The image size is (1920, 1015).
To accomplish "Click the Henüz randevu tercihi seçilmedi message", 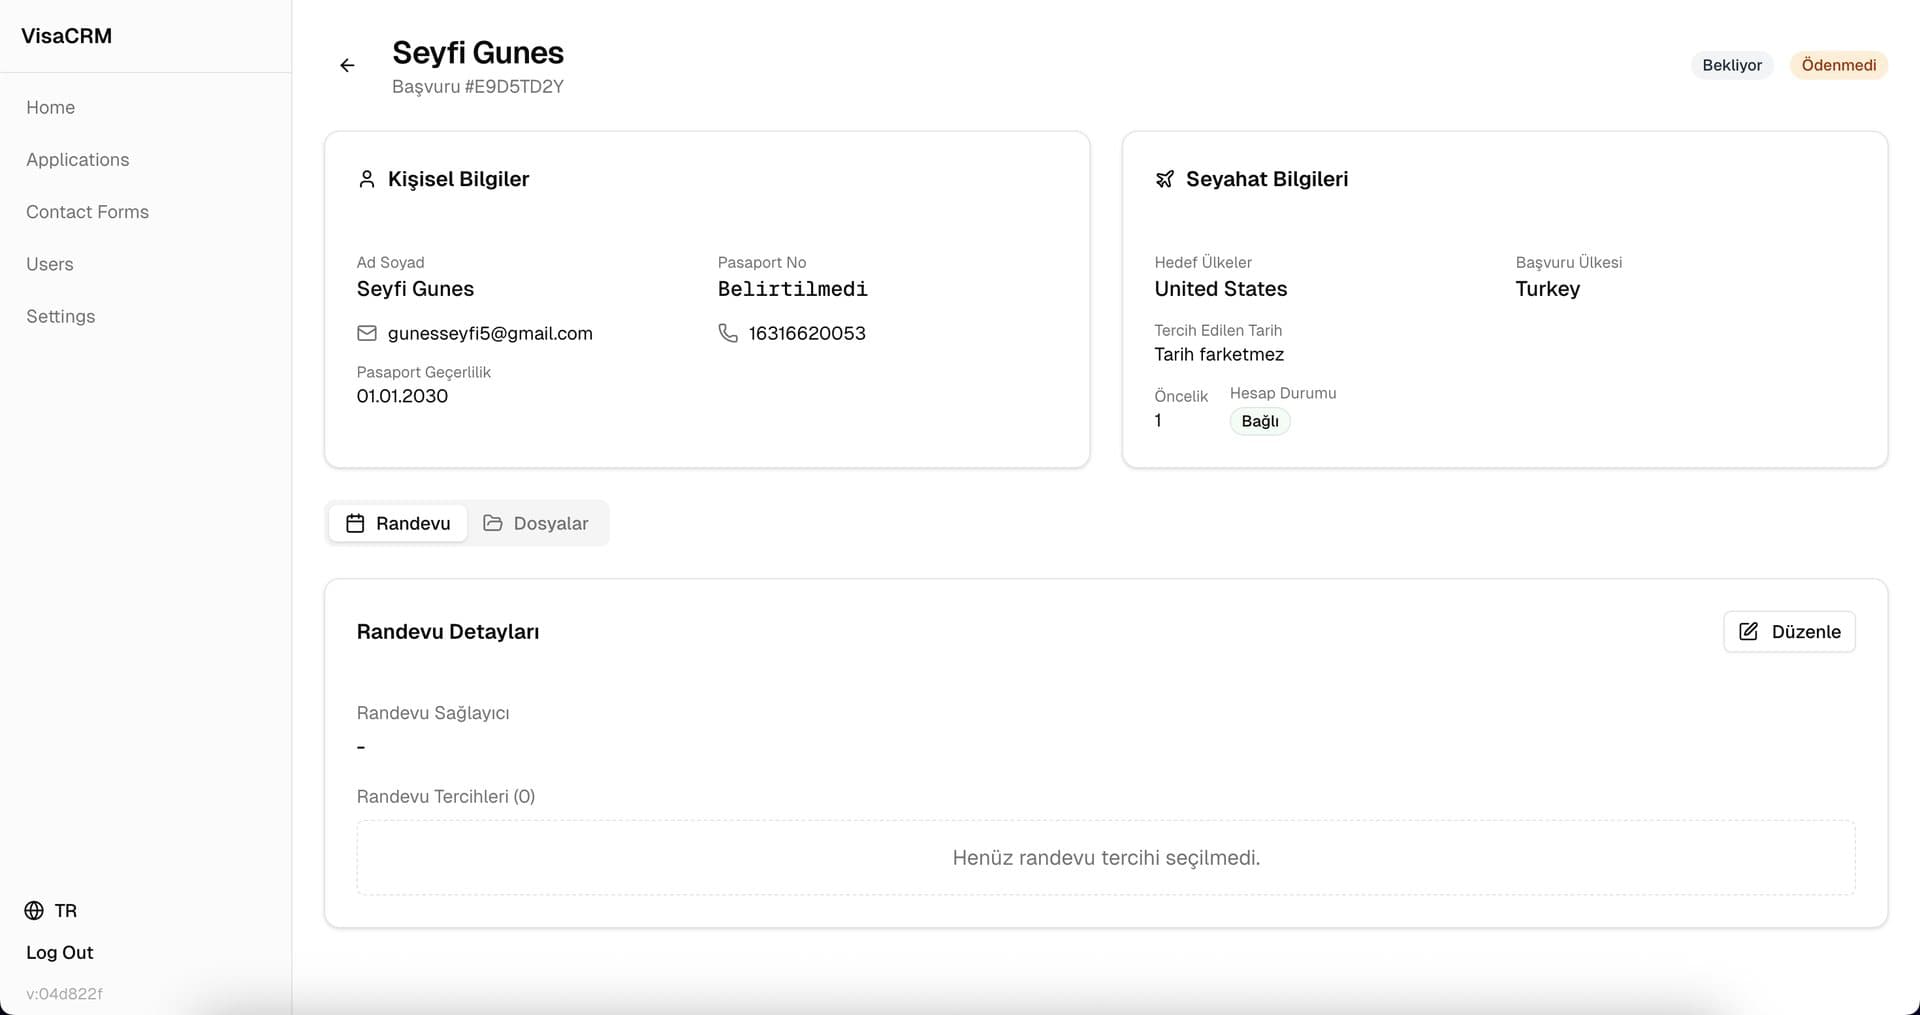I will coord(1106,857).
